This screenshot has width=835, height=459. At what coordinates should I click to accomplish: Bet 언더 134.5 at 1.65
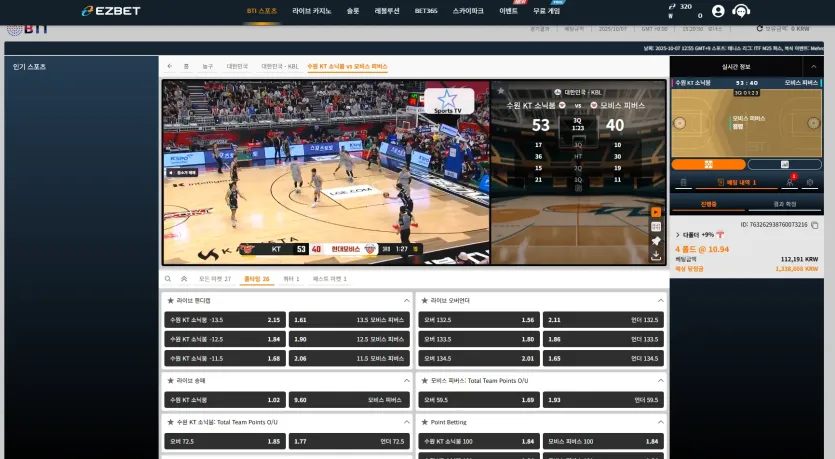603,358
